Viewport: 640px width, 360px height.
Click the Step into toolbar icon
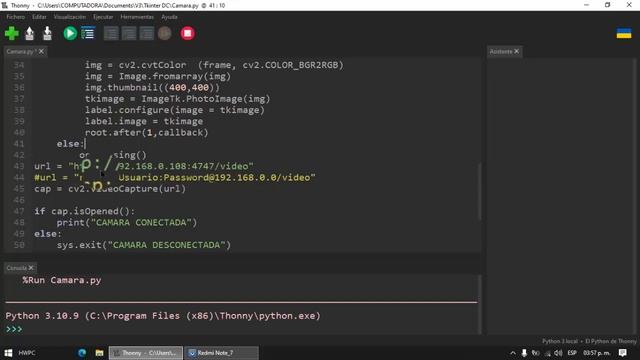click(129, 33)
